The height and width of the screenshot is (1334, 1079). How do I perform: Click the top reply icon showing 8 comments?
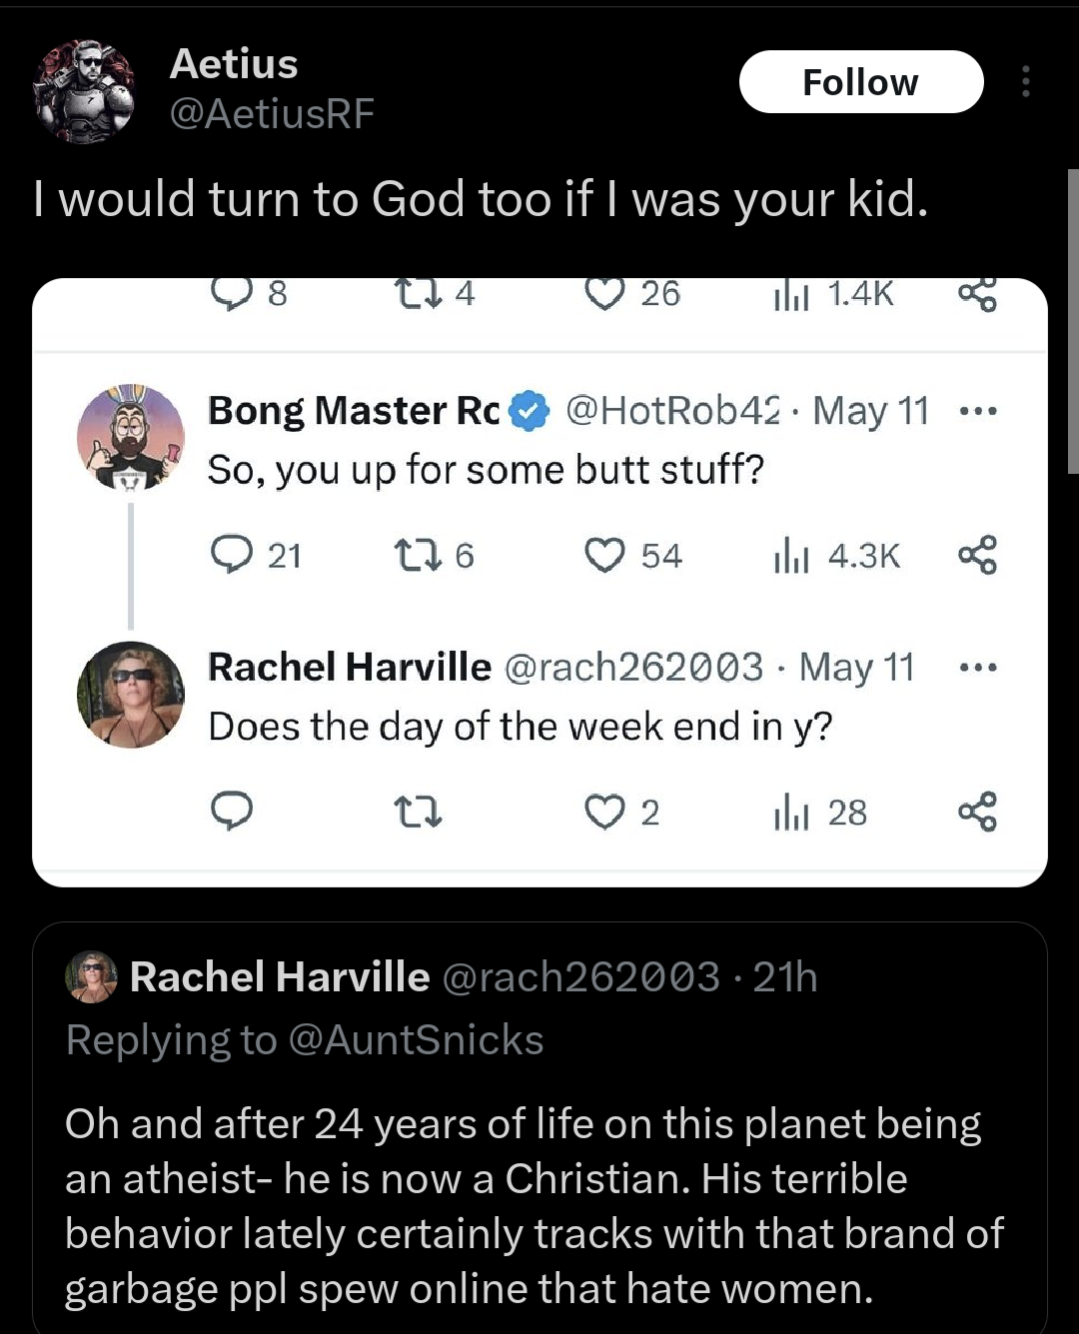click(232, 293)
